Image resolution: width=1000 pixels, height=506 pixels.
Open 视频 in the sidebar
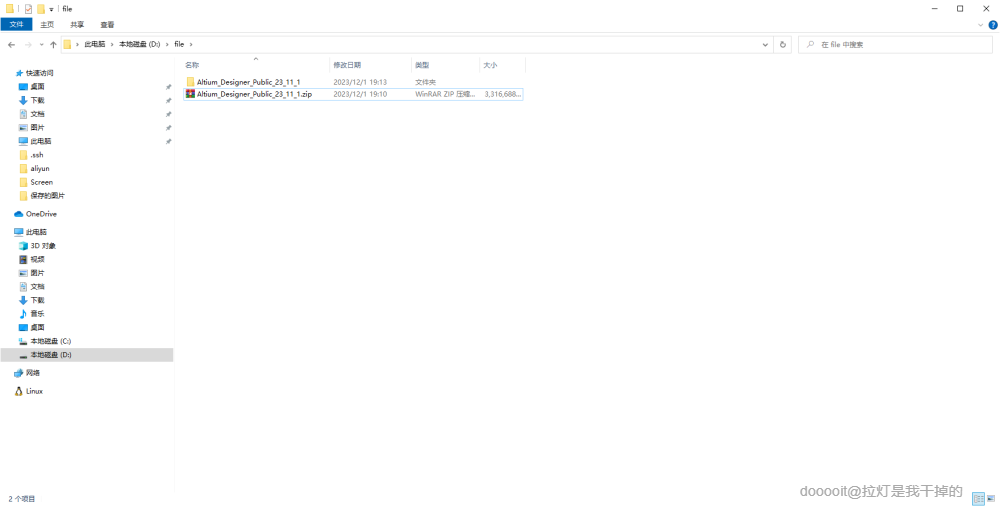[x=38, y=259]
